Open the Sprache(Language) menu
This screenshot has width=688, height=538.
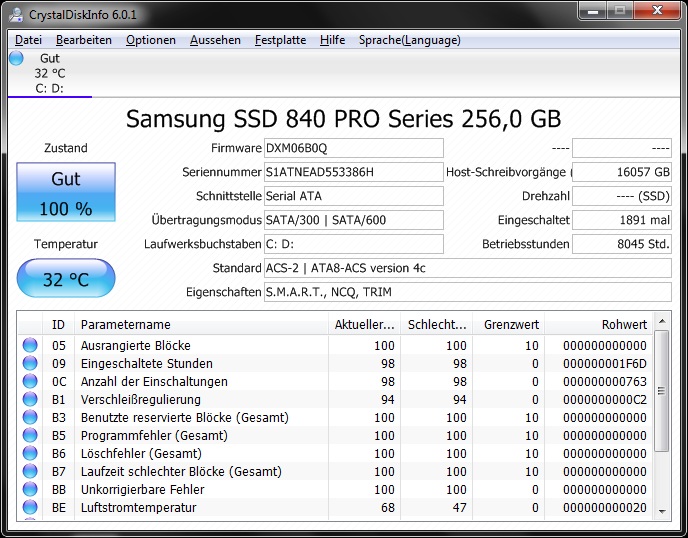[410, 40]
